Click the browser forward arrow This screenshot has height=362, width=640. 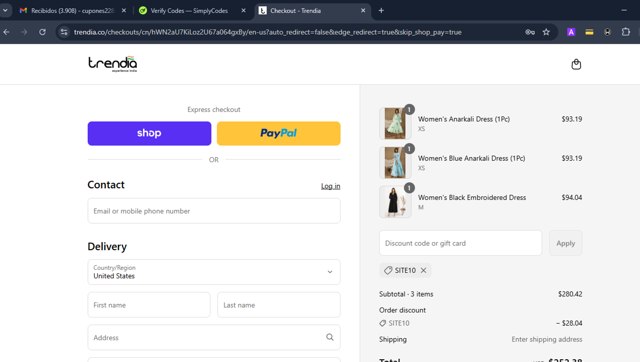[24, 32]
